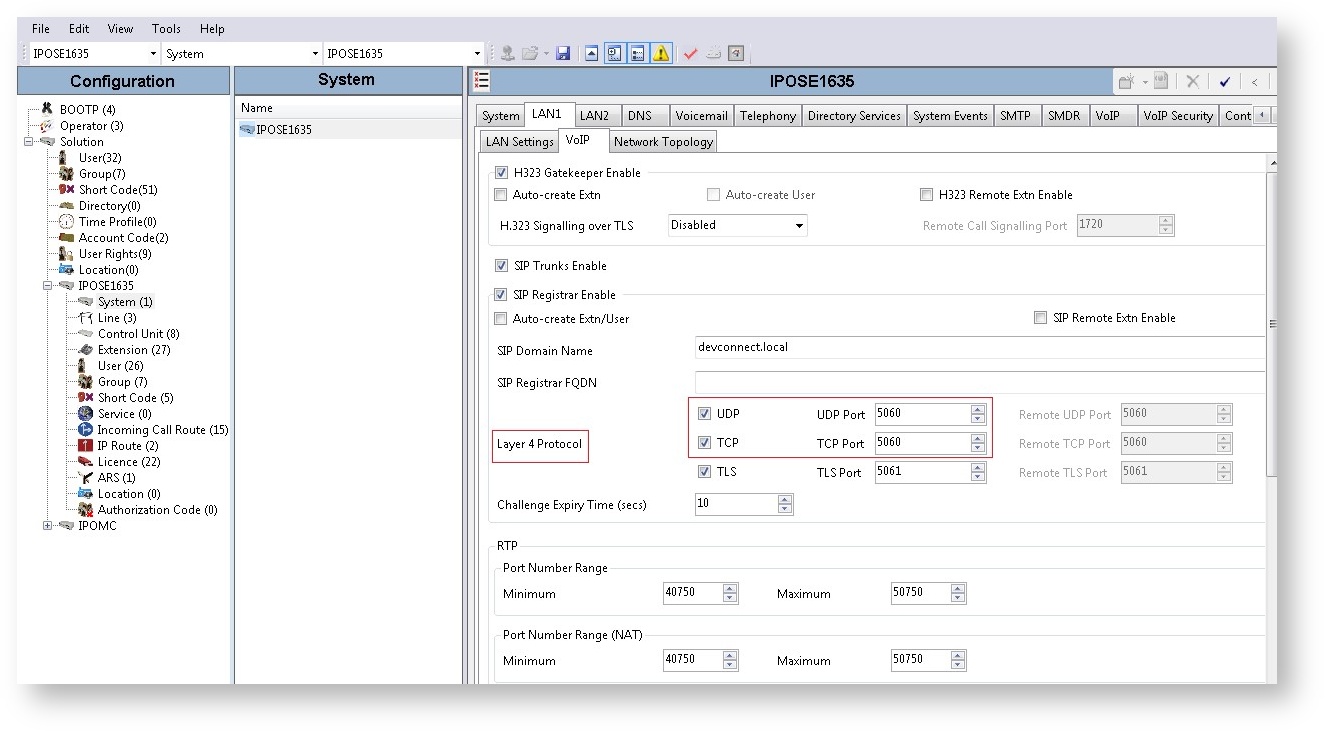Open a configuration with the folder toolbar icon

click(529, 53)
